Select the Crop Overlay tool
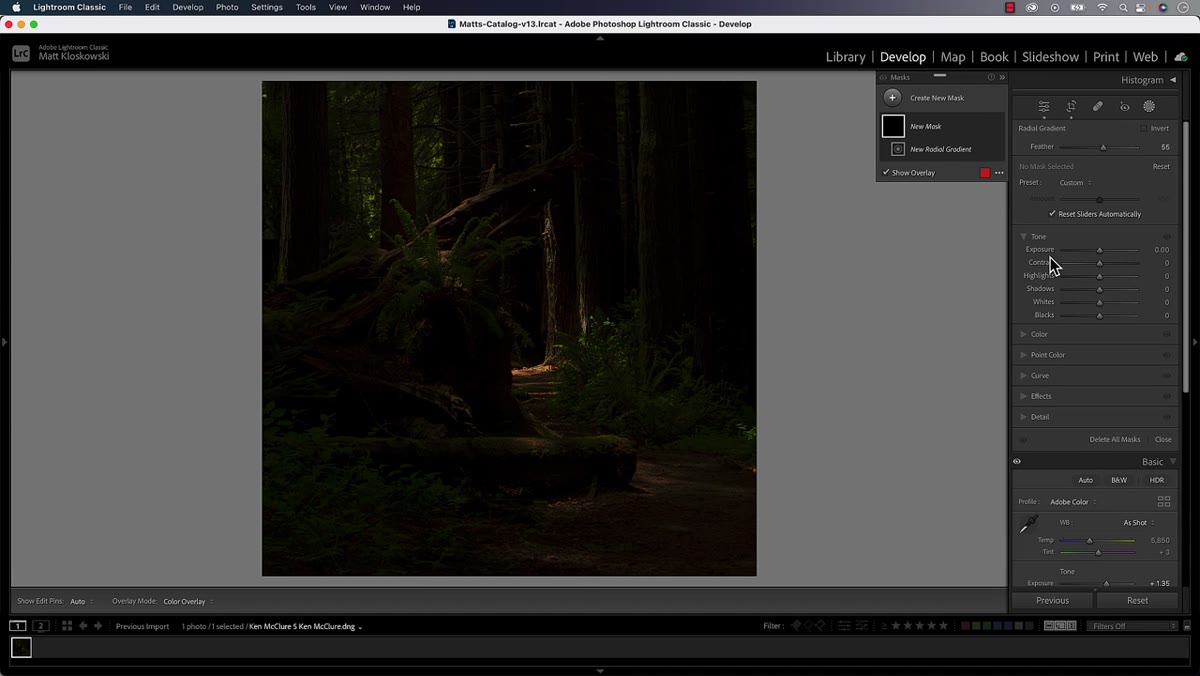The height and width of the screenshot is (676, 1200). tap(1071, 107)
